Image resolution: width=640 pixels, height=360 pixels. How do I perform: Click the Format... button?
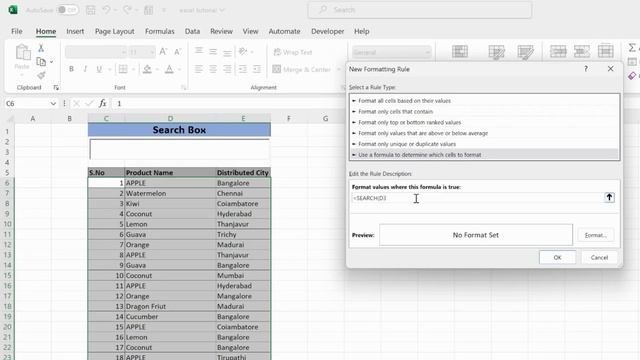click(596, 235)
